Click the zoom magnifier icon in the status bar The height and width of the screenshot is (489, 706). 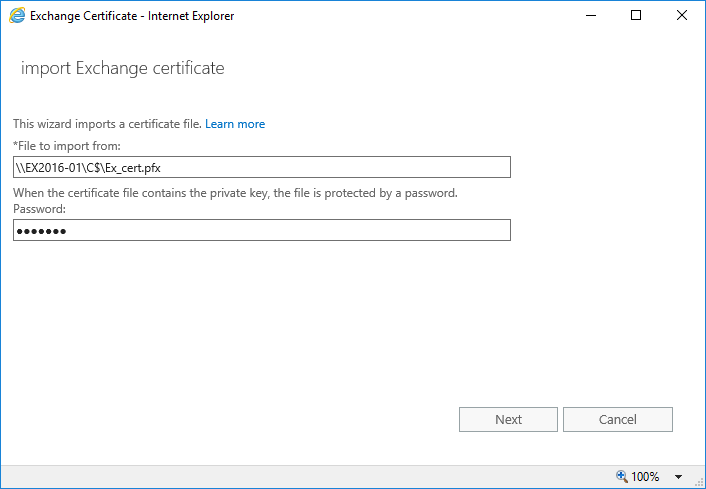(621, 476)
